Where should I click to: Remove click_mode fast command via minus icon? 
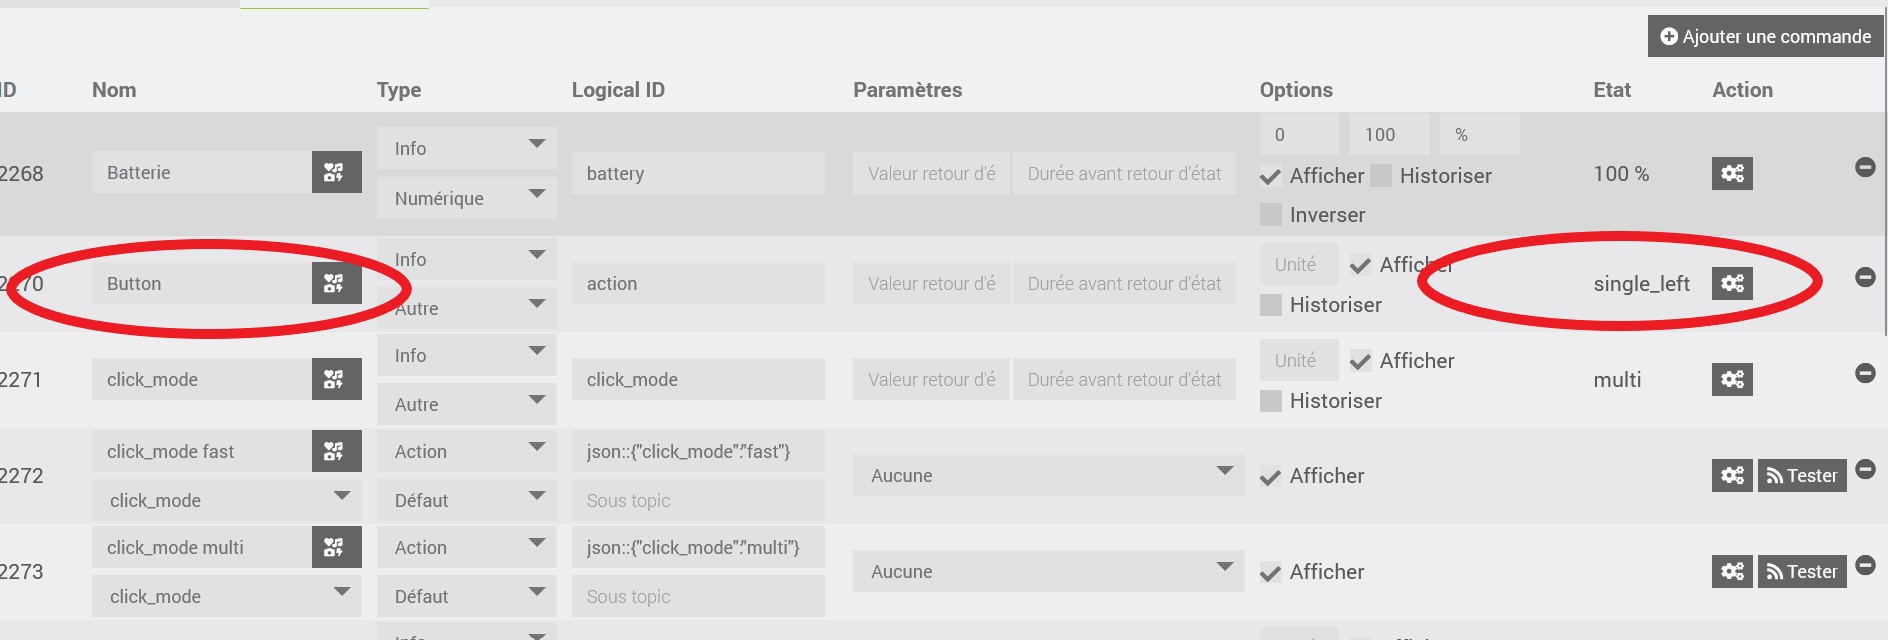point(1865,469)
